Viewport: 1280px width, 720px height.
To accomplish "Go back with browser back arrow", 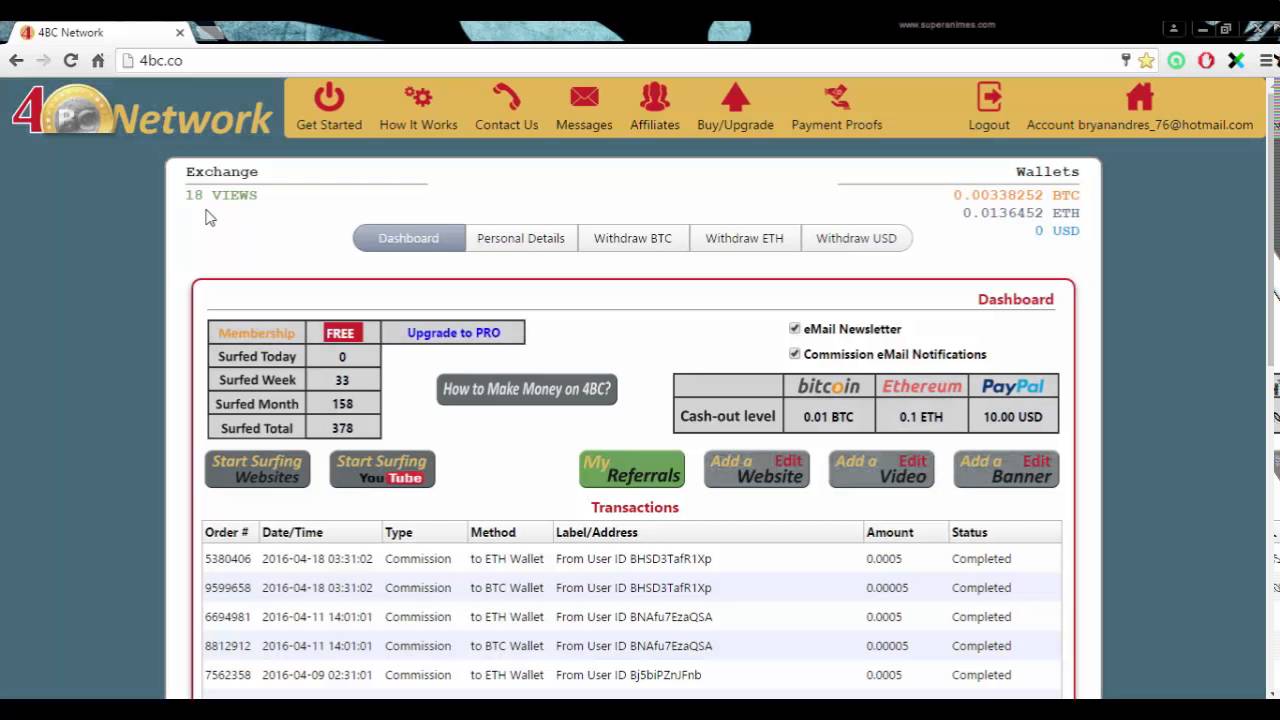I will point(16,61).
